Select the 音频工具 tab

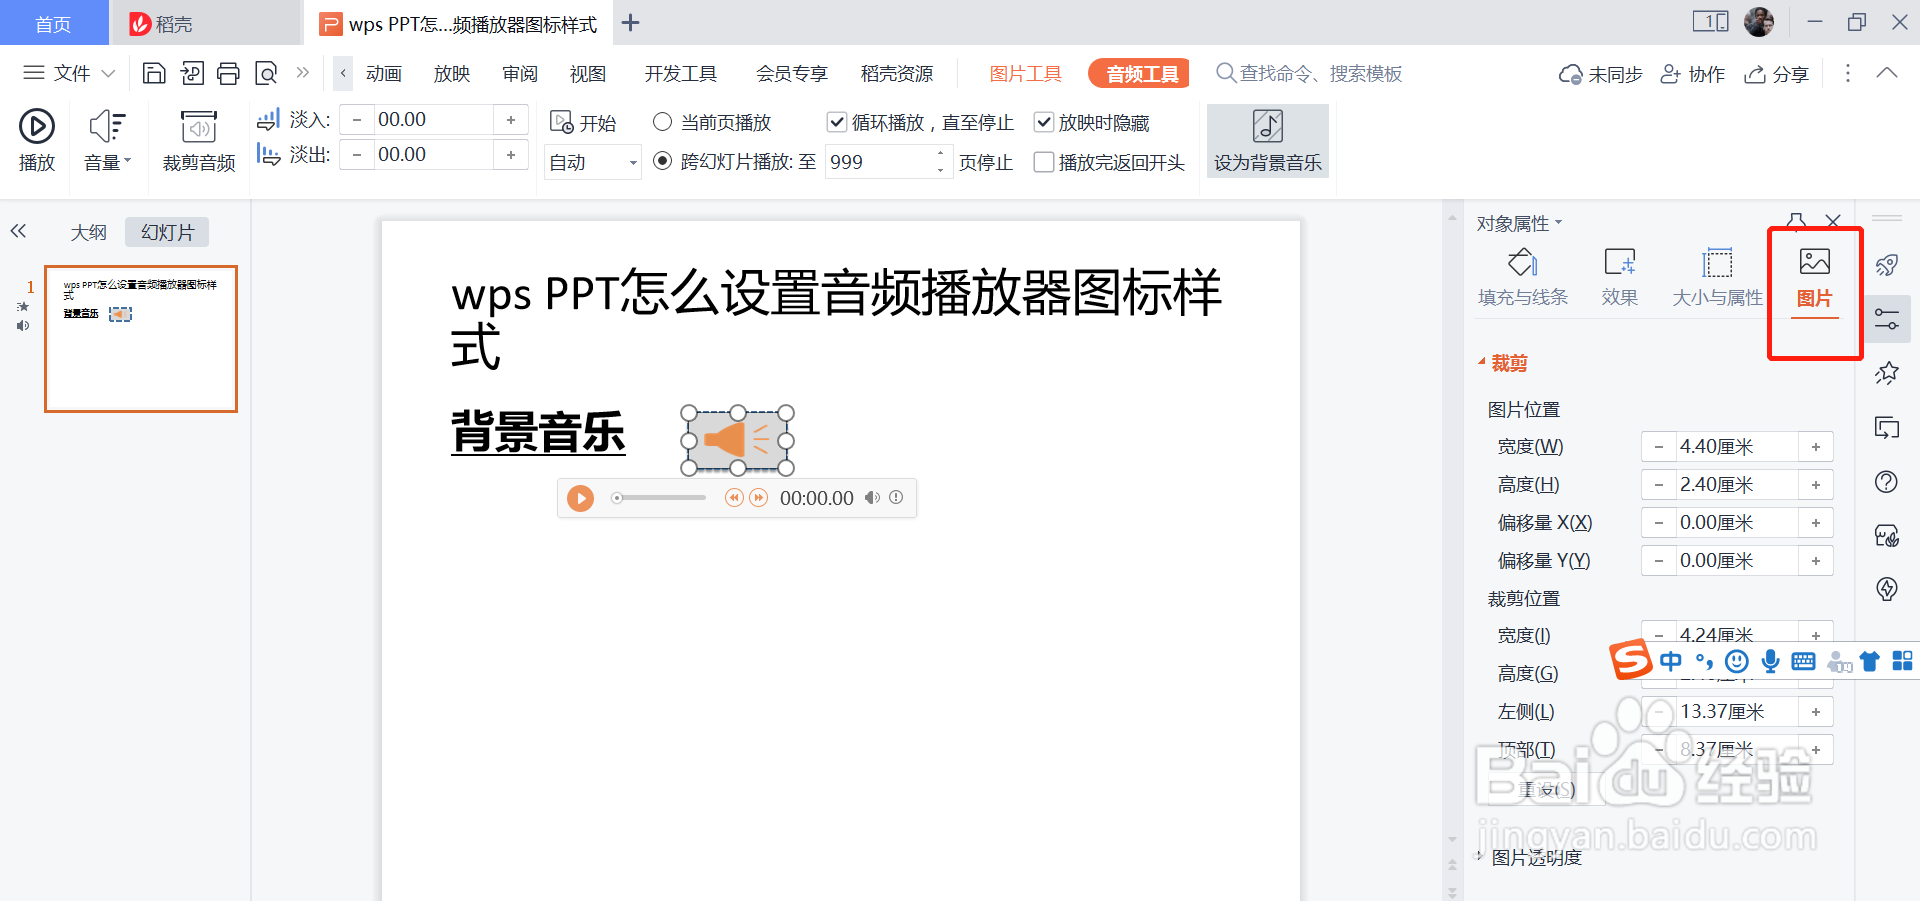tap(1139, 74)
